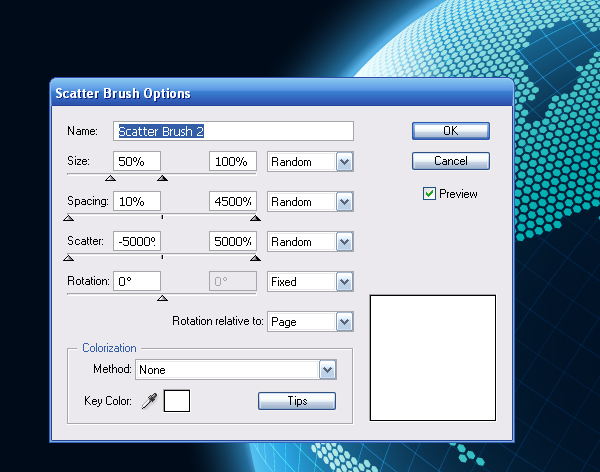Click the Rotation field showing 0°
This screenshot has height=472, width=600.
click(137, 281)
